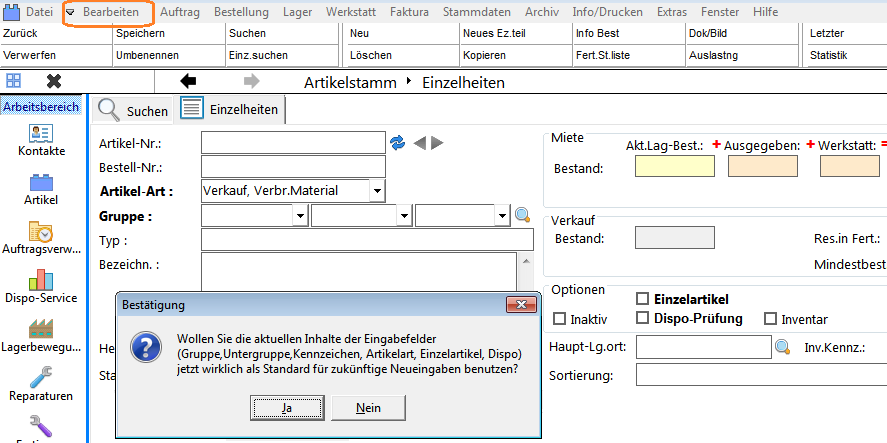Click the Dok/Bild toolbar button
This screenshot has width=887, height=443.
[x=742, y=33]
